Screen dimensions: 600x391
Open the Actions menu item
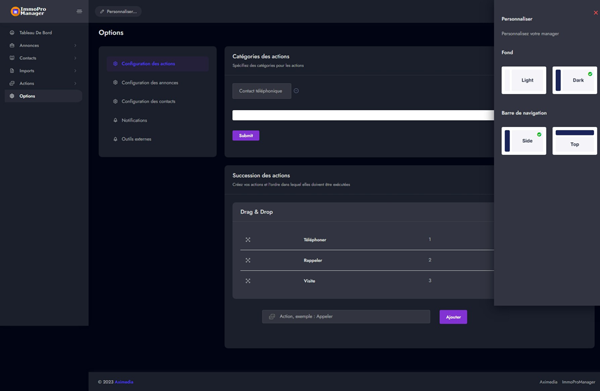tap(43, 83)
